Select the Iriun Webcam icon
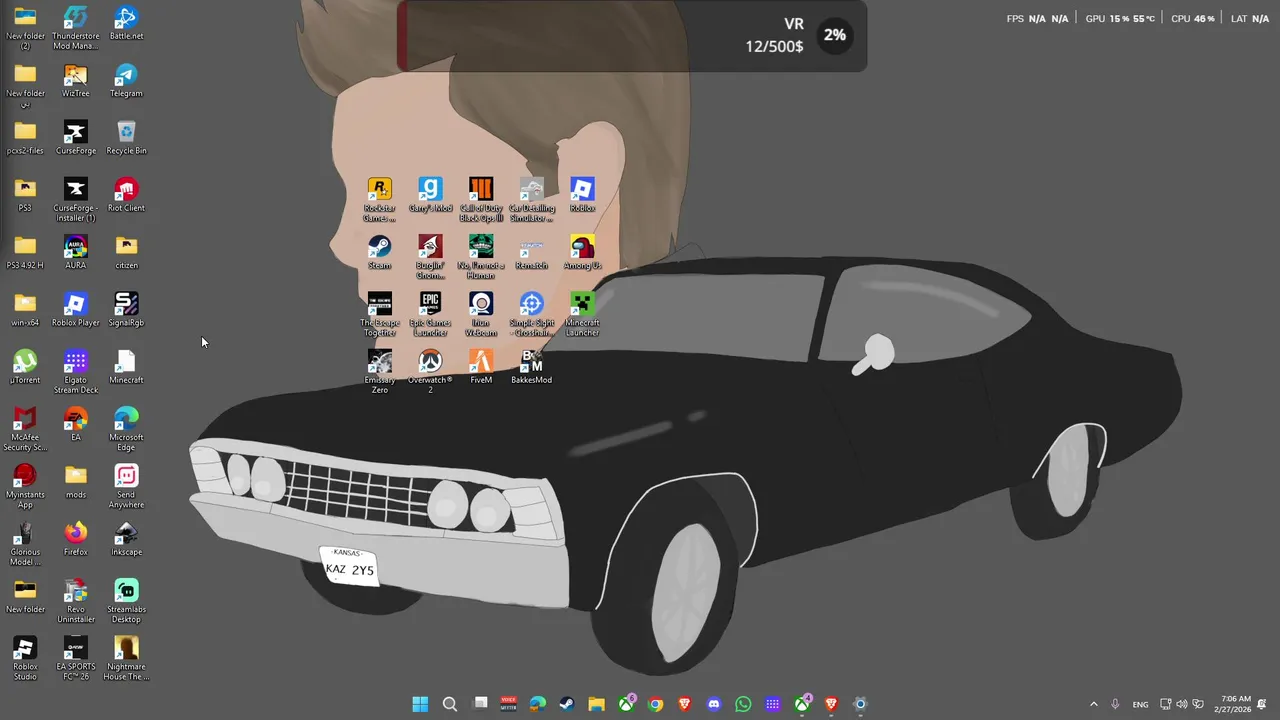Image resolution: width=1280 pixels, height=720 pixels. (481, 314)
